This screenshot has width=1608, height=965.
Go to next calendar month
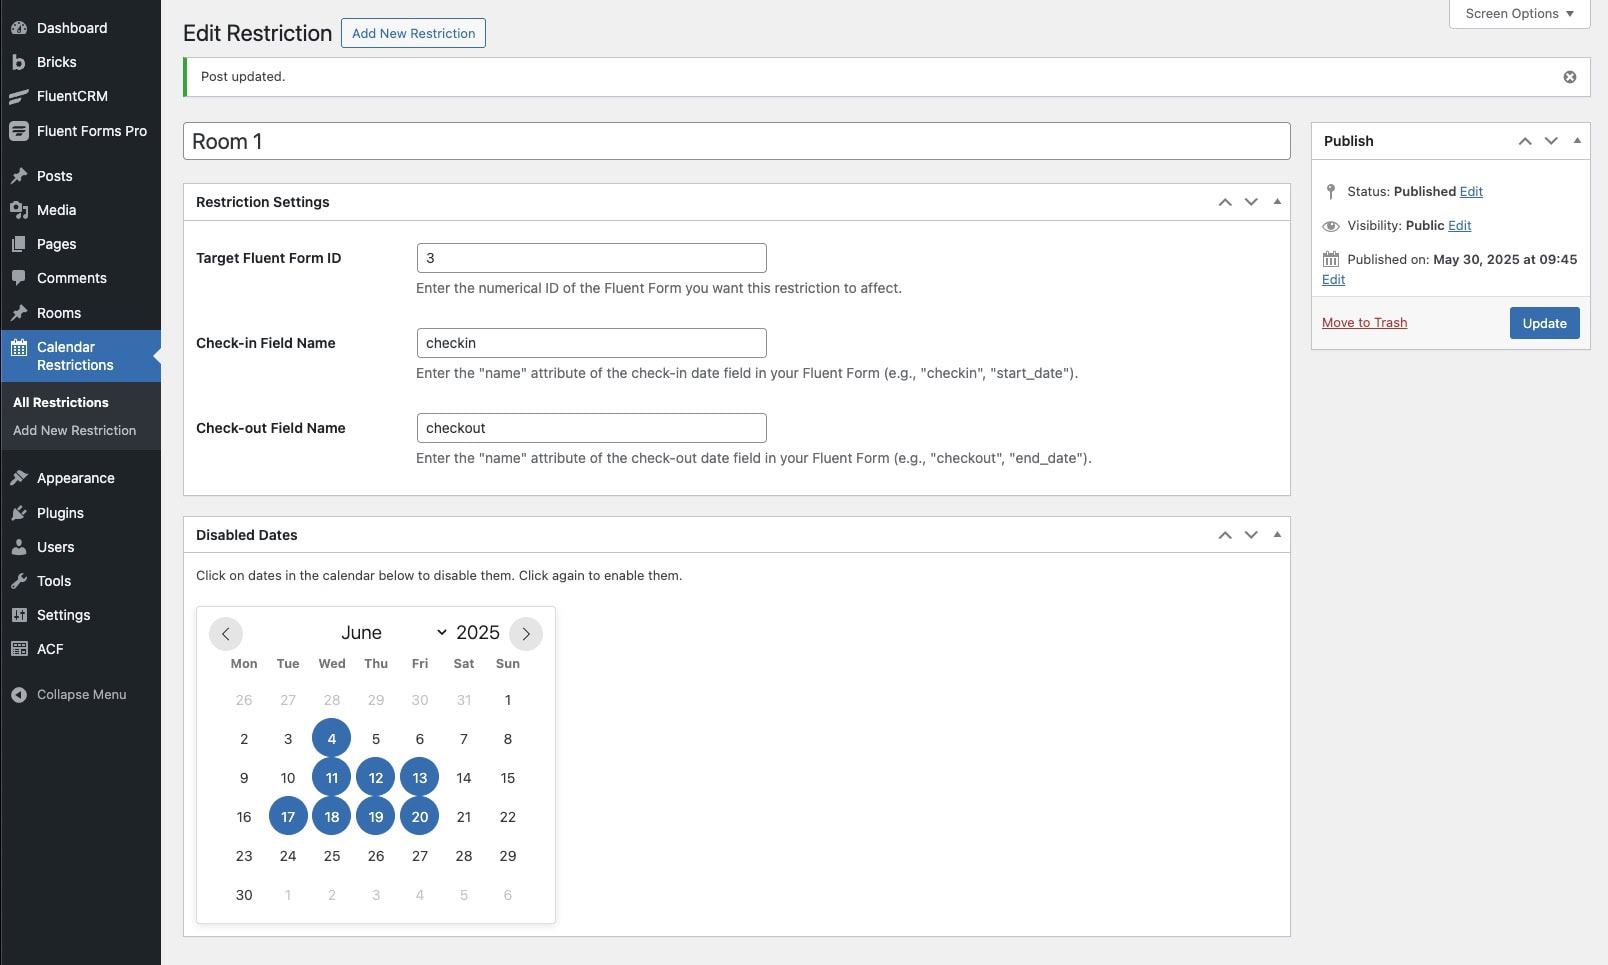point(526,634)
